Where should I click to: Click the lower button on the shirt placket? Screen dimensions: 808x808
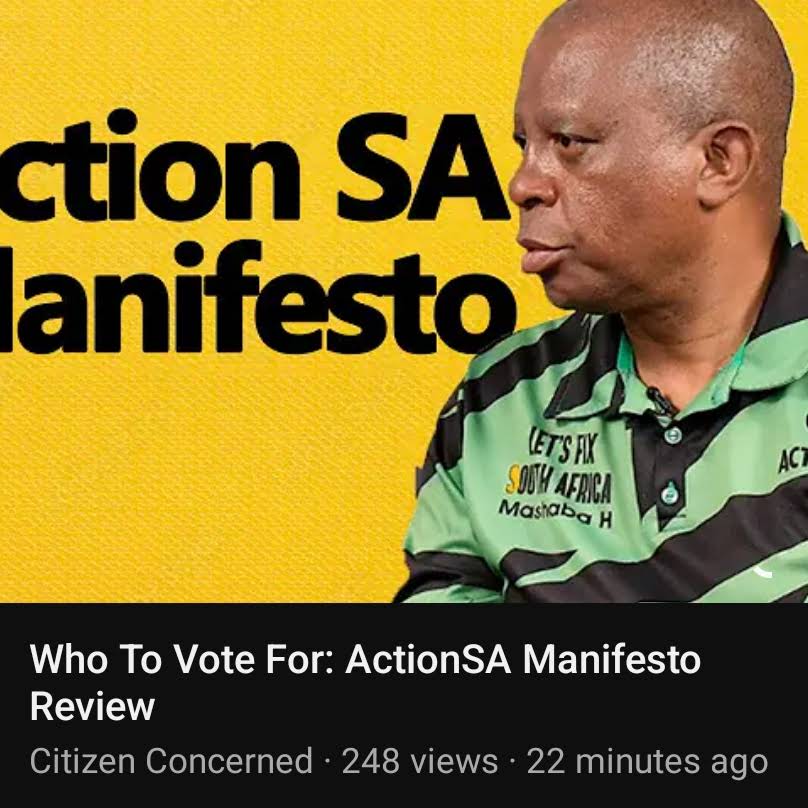click(670, 493)
